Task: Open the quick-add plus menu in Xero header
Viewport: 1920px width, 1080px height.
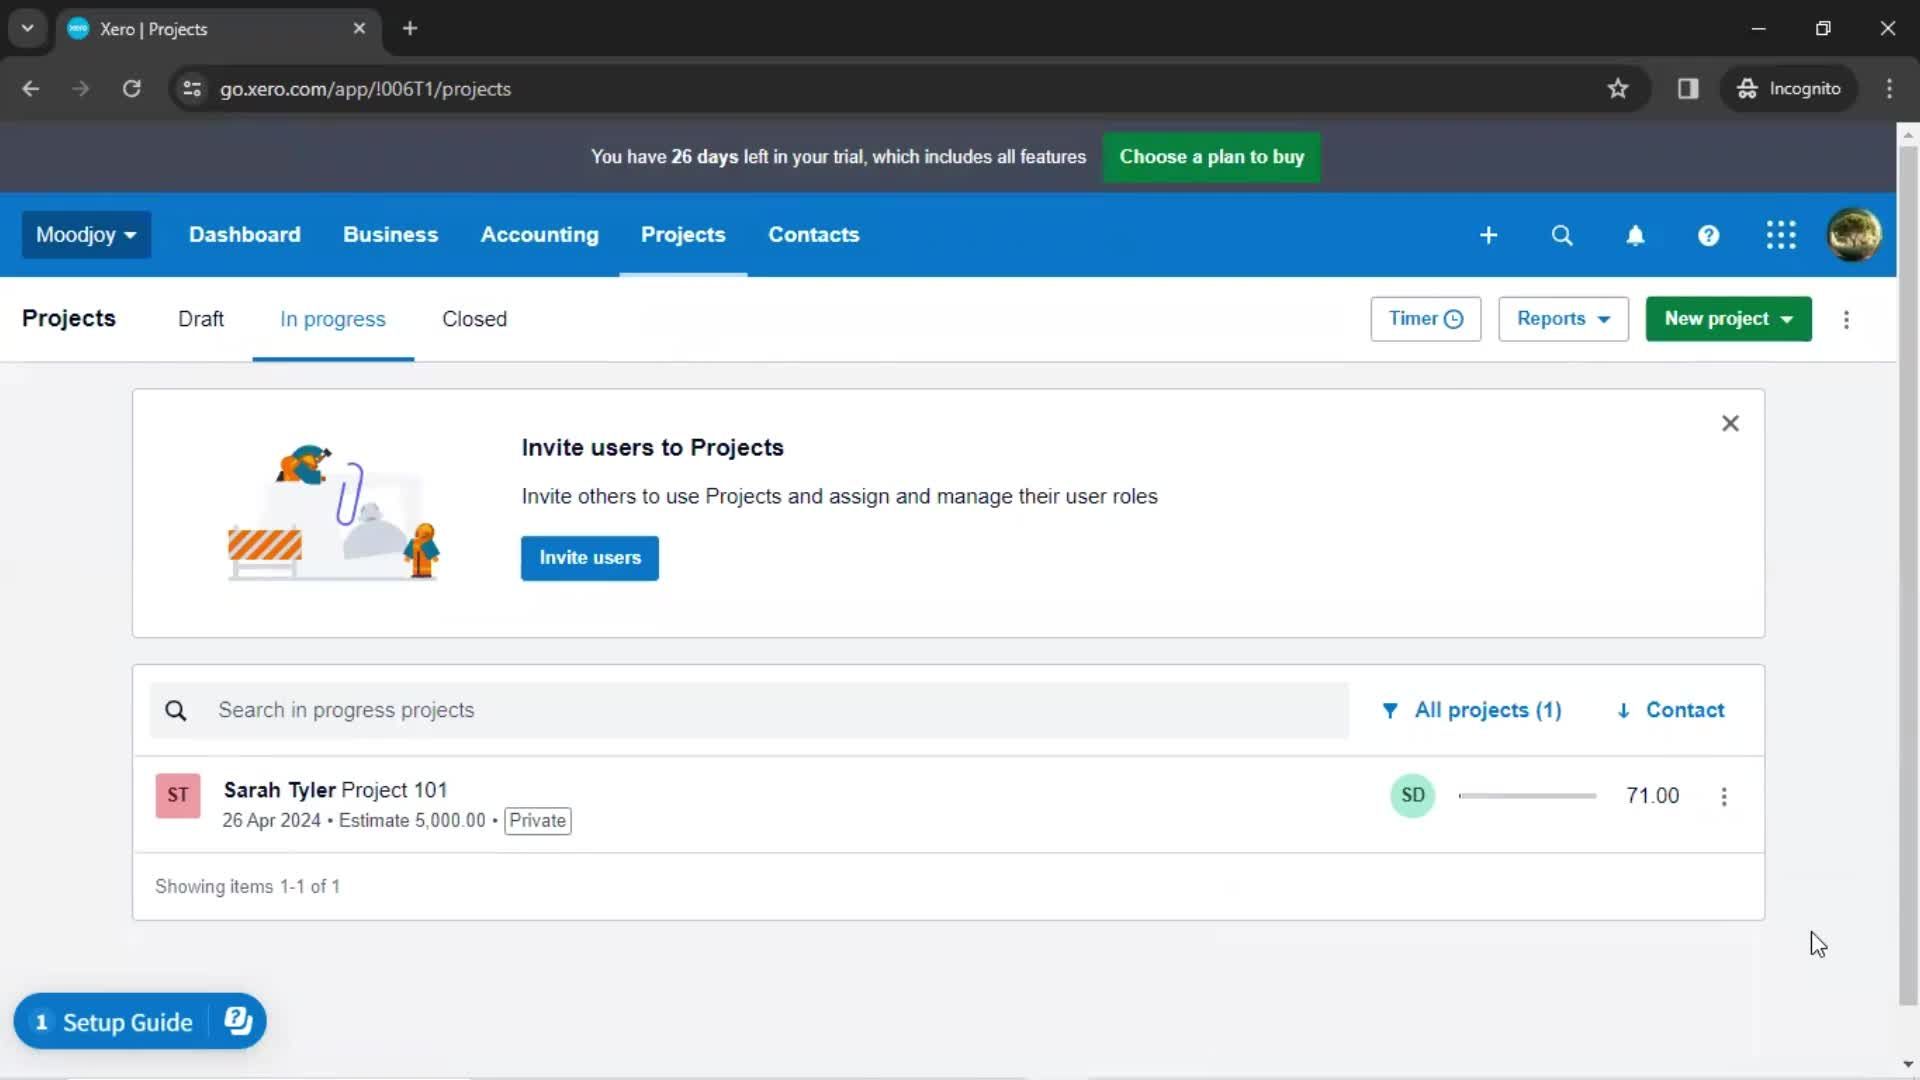Action: pos(1488,235)
